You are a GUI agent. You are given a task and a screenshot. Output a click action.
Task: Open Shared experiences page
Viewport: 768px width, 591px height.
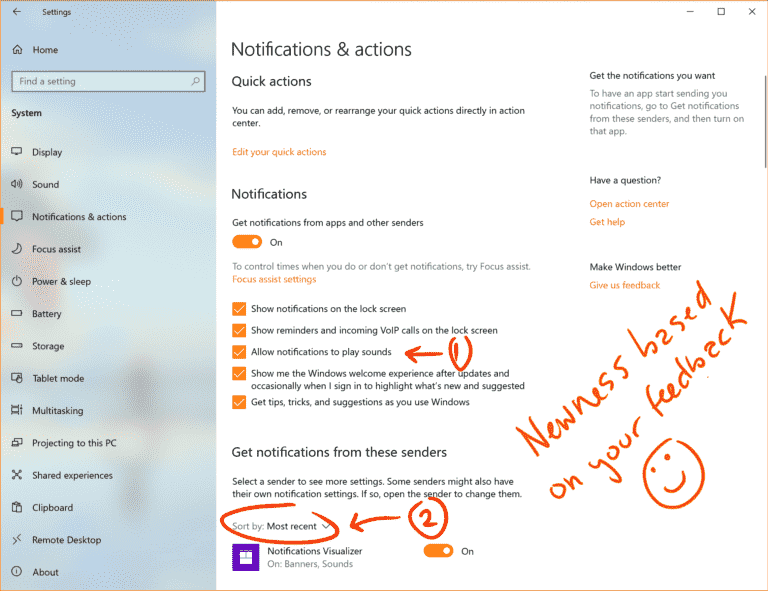pyautogui.click(x=72, y=475)
